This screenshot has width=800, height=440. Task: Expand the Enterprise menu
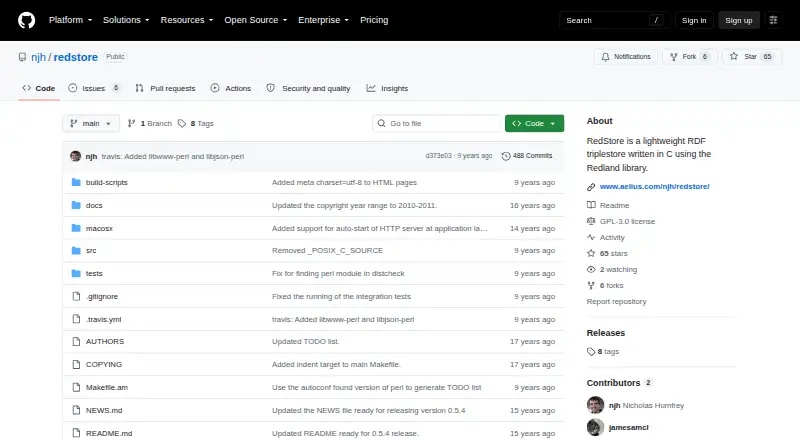(x=323, y=20)
